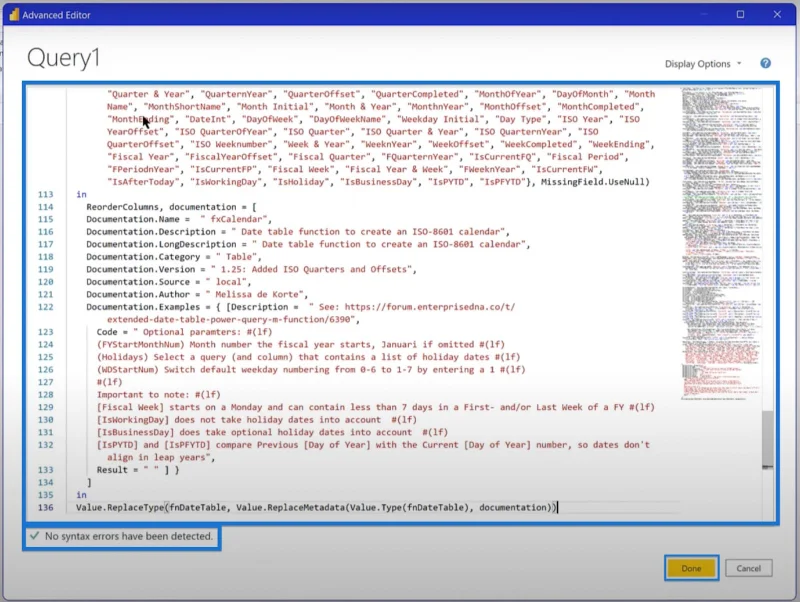Image resolution: width=800 pixels, height=602 pixels.
Task: Click 'No syntax errors have been detected.' message
Action: coord(129,536)
